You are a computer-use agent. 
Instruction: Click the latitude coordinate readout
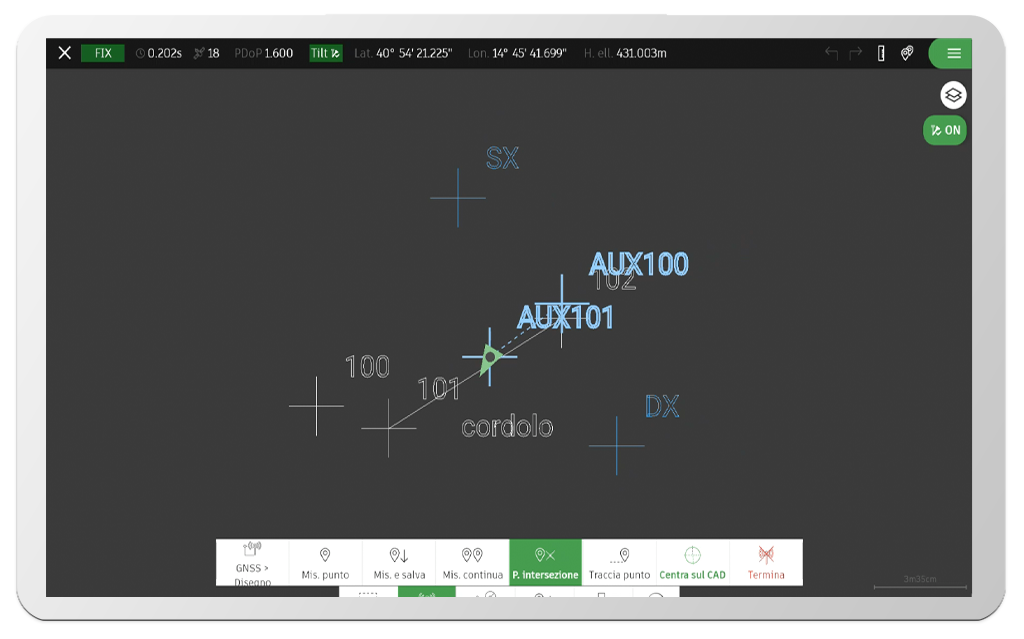404,54
